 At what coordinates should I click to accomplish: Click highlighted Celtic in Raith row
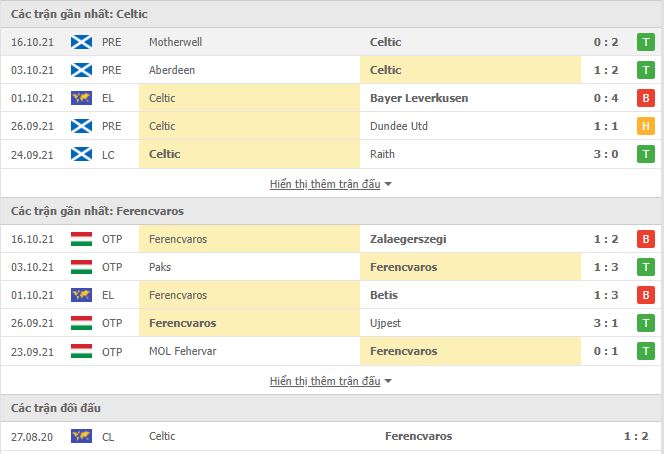164,154
